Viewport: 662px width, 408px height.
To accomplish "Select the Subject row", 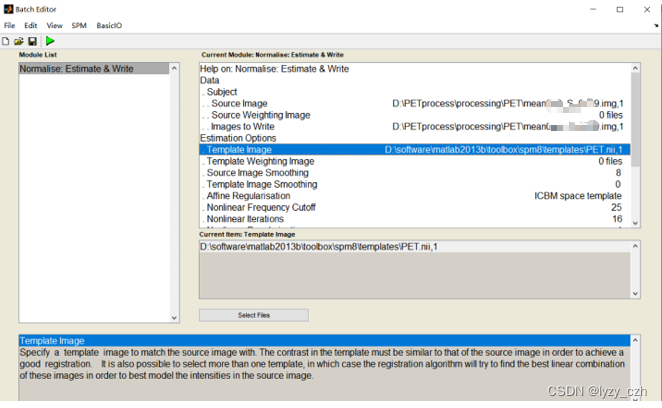I will point(415,92).
